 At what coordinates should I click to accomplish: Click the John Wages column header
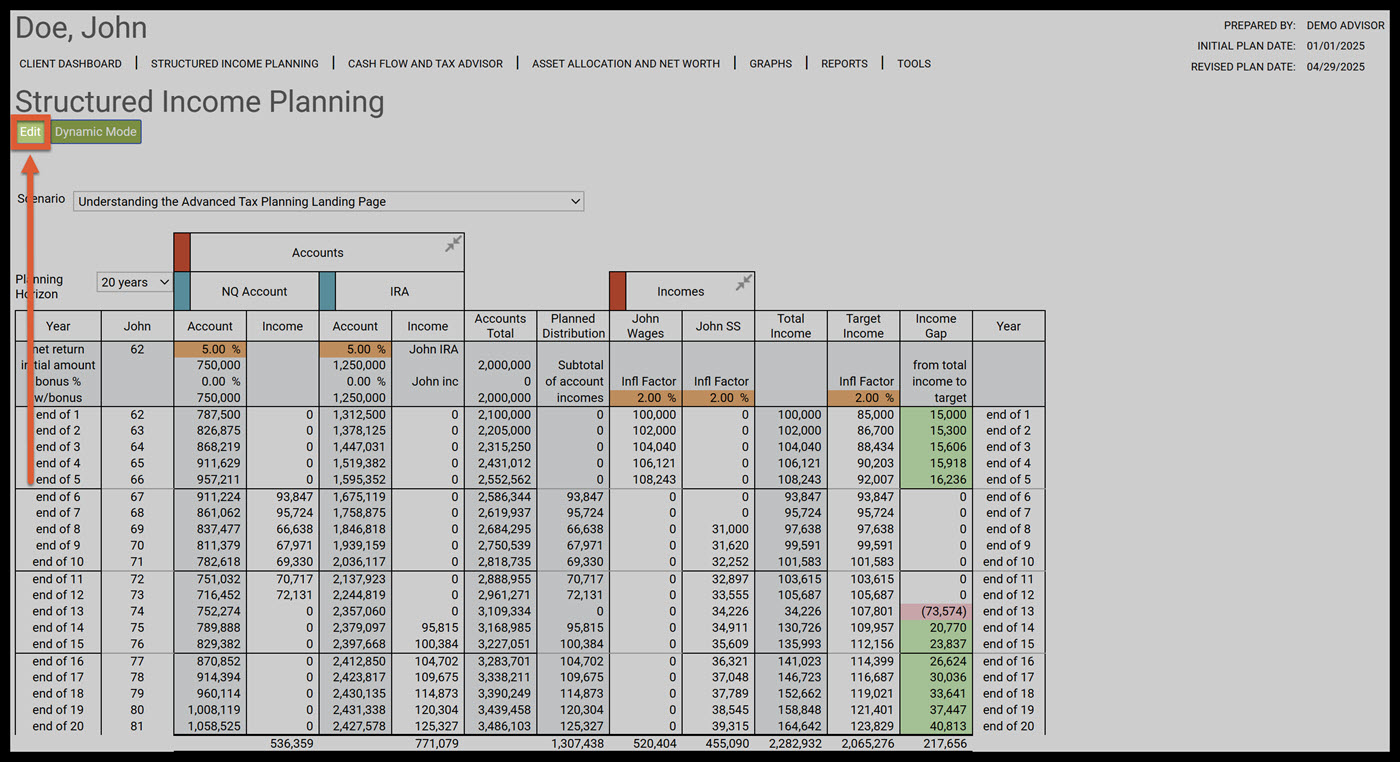pyautogui.click(x=645, y=326)
